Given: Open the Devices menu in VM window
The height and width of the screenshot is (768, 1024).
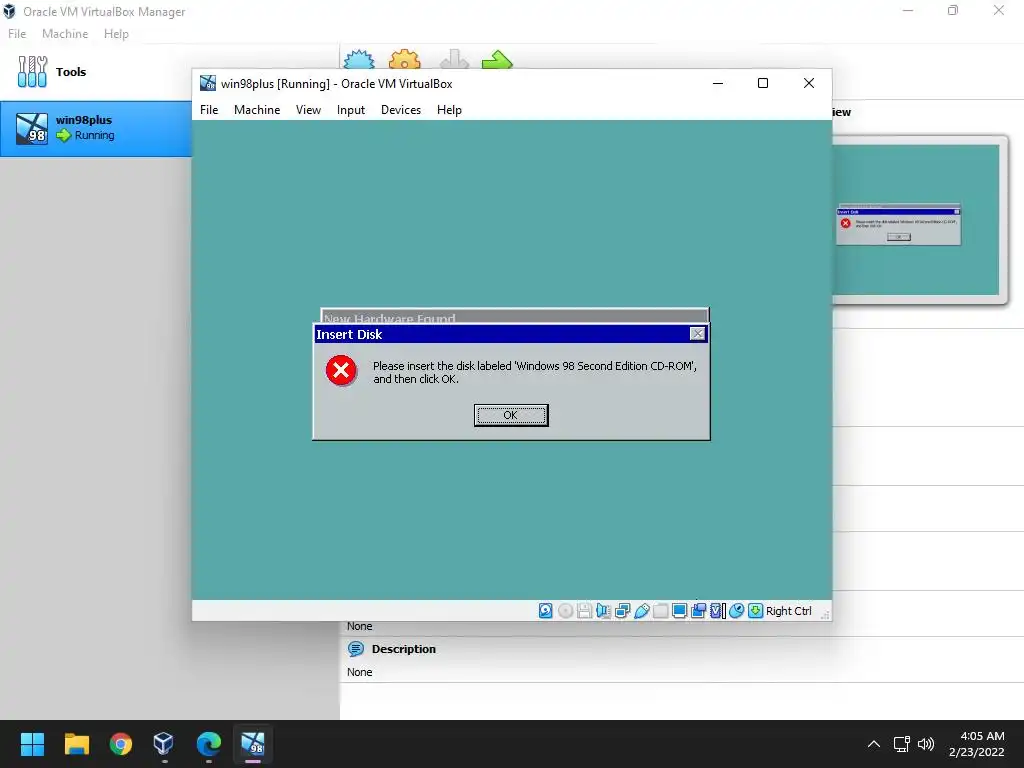Looking at the screenshot, I should (x=401, y=110).
